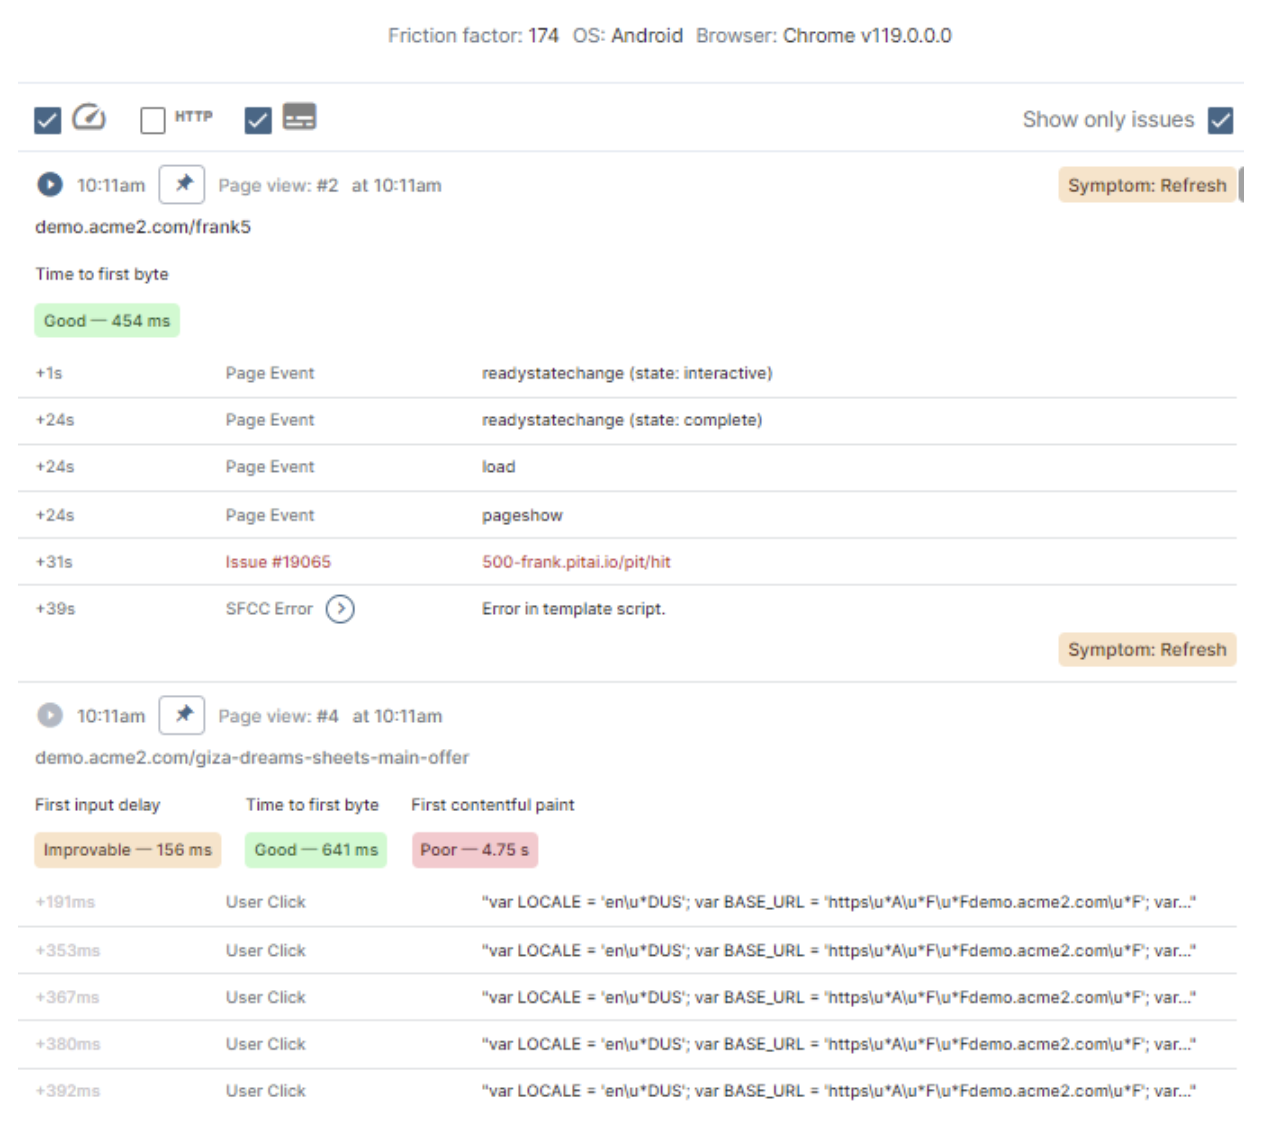Click the HTTP filter label icon
The image size is (1266, 1142).
pos(193,117)
